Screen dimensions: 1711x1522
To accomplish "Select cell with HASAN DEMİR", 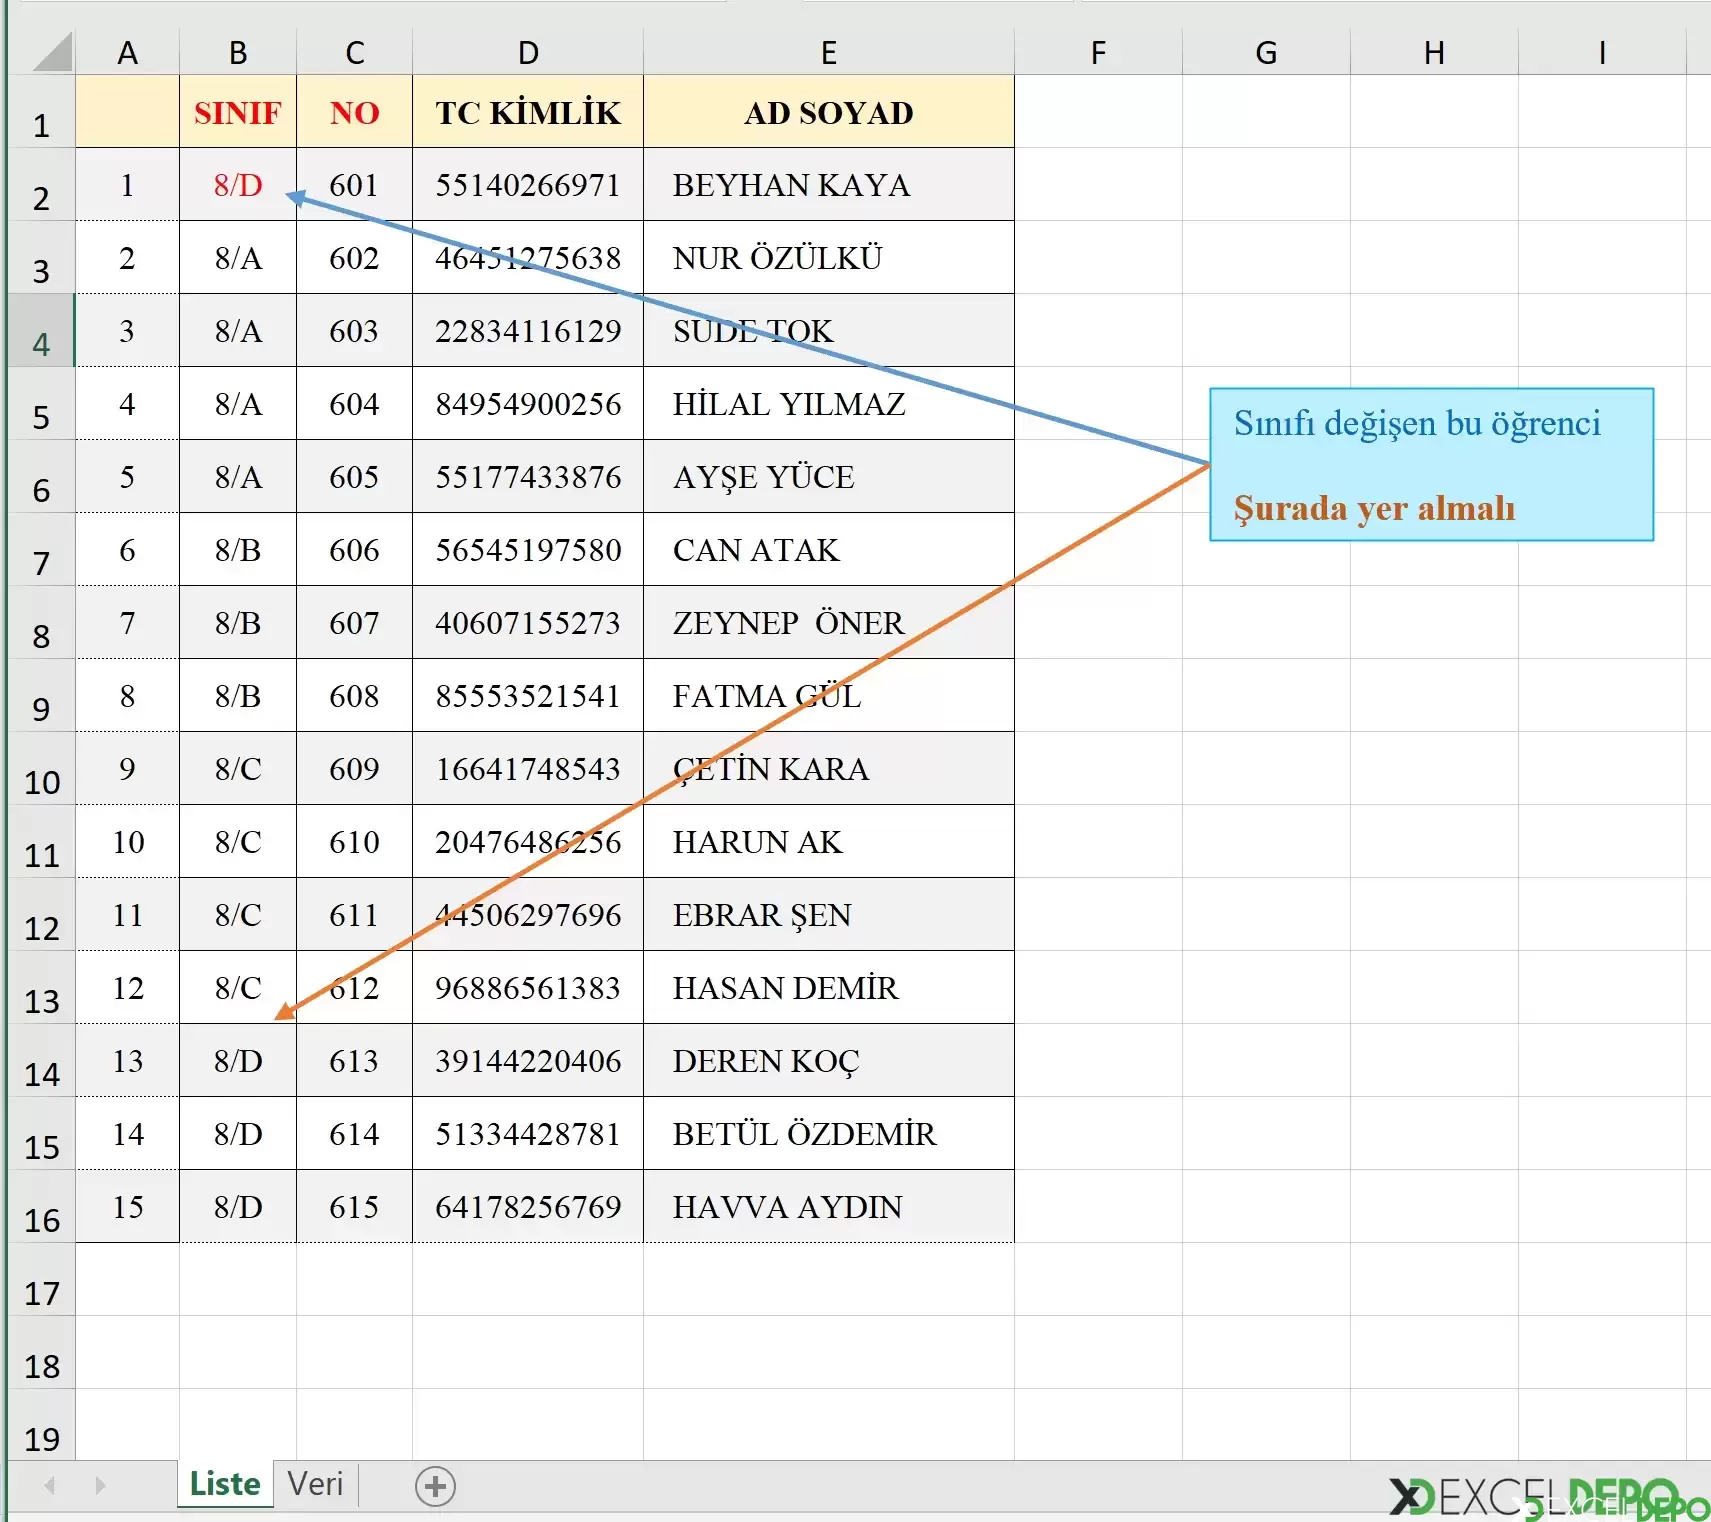I will tap(829, 988).
